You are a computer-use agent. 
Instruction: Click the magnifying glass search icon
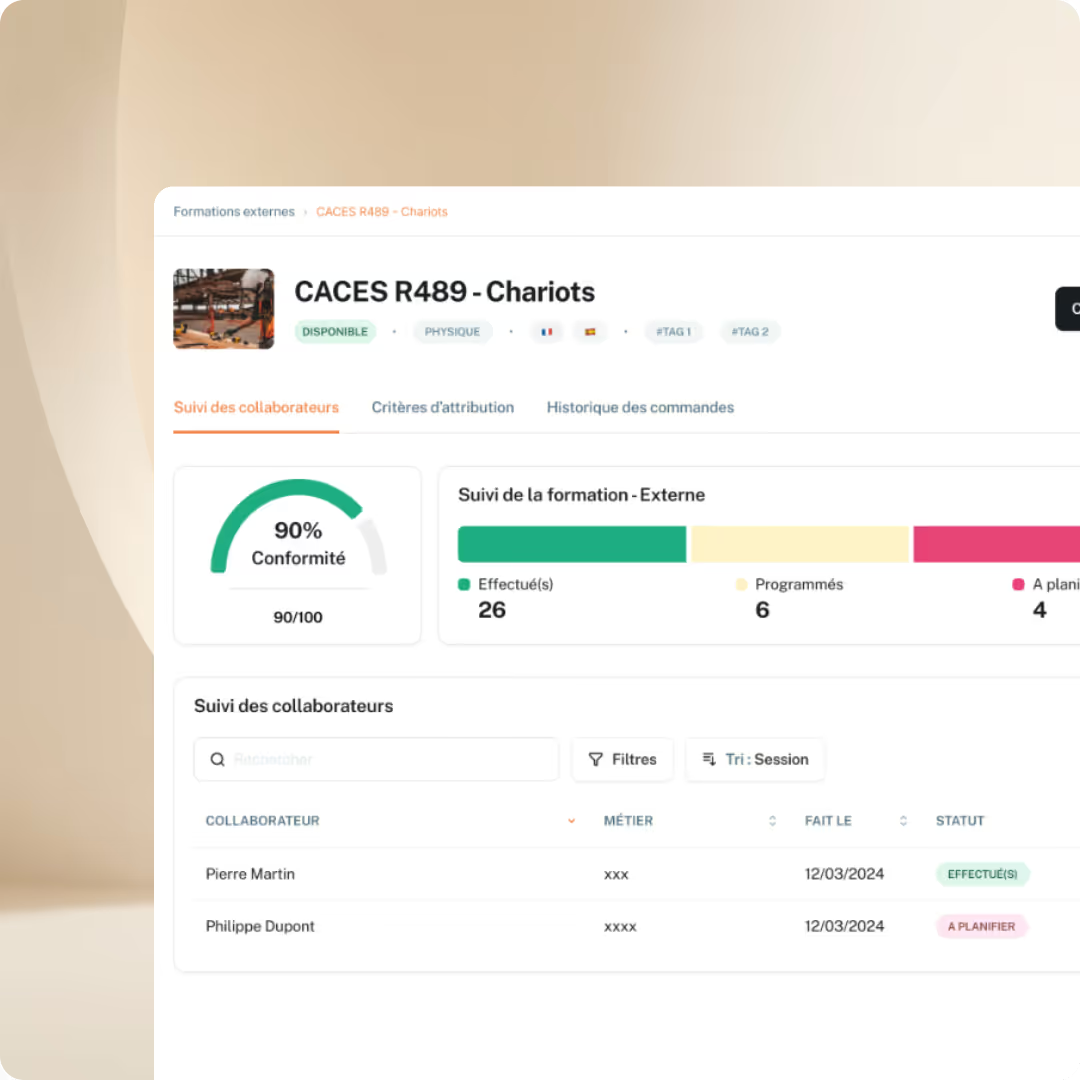point(218,759)
